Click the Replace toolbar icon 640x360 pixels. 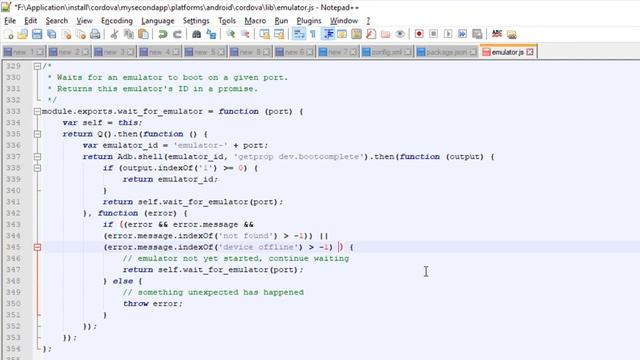click(211, 34)
